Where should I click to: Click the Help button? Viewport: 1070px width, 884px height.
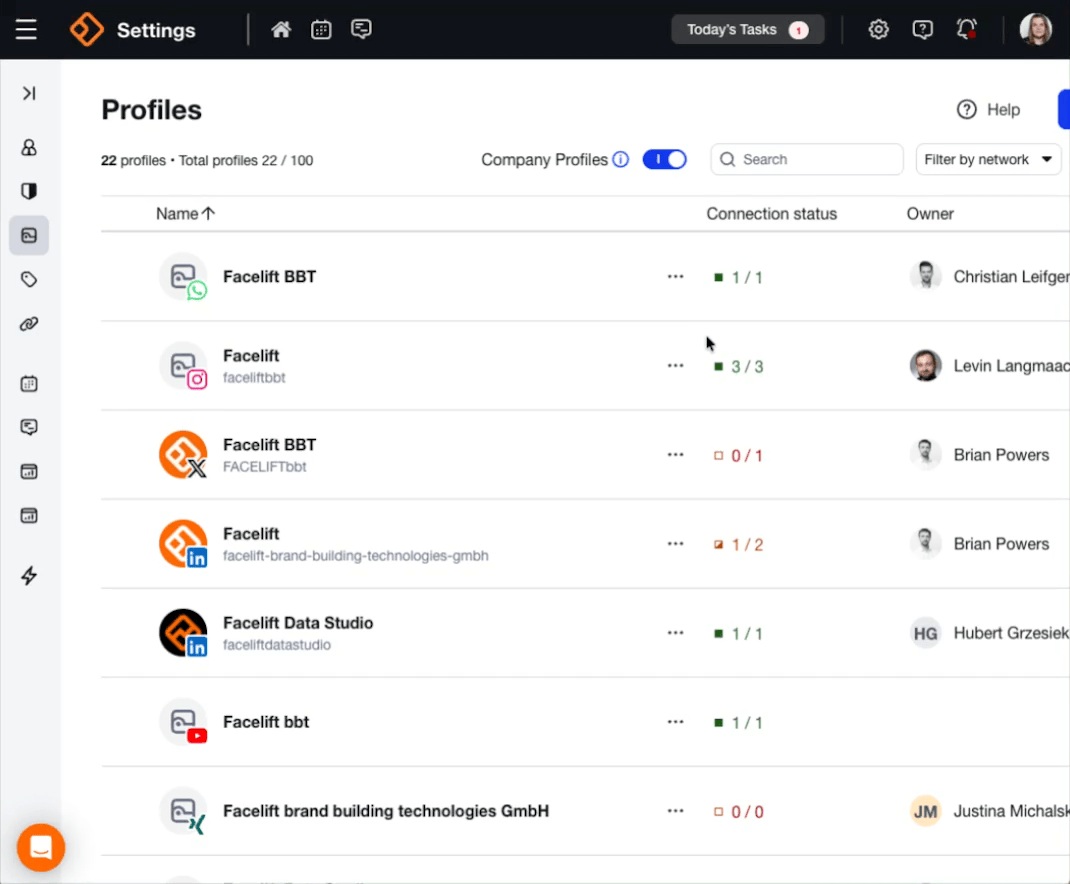point(988,110)
